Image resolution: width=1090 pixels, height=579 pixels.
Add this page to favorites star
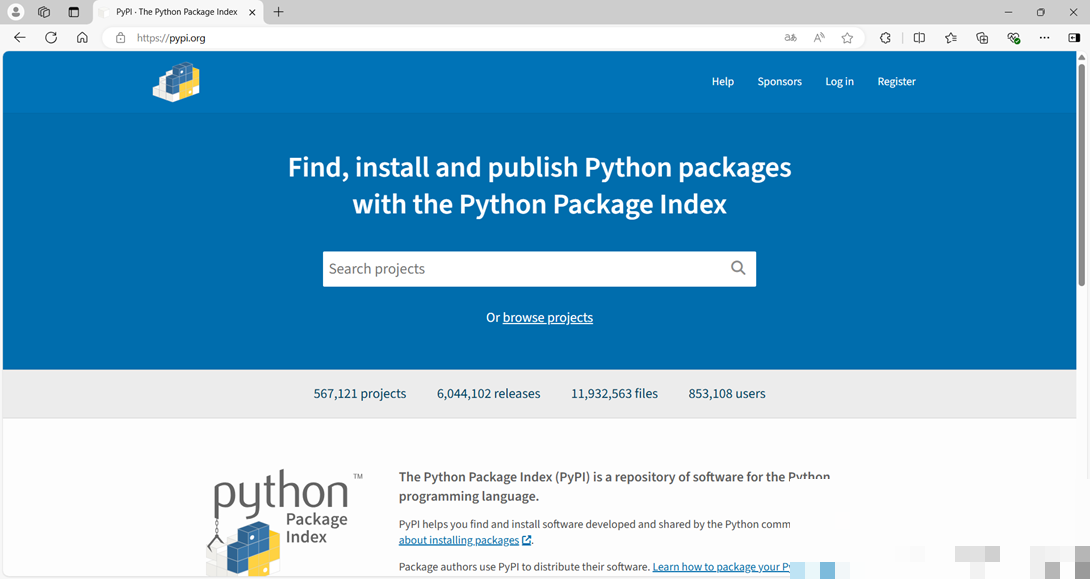[x=847, y=38]
